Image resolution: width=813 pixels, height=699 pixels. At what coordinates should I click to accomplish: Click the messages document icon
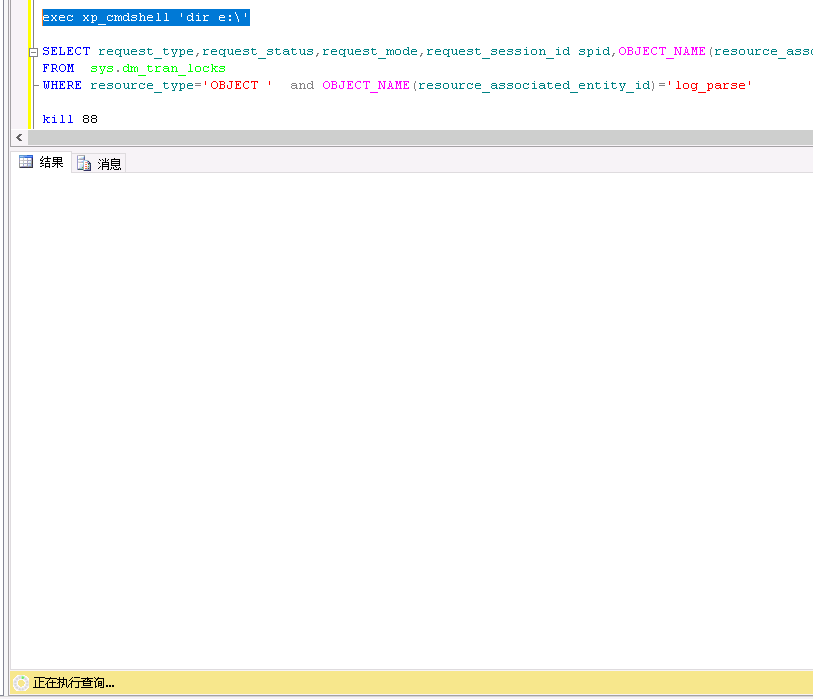tap(84, 164)
